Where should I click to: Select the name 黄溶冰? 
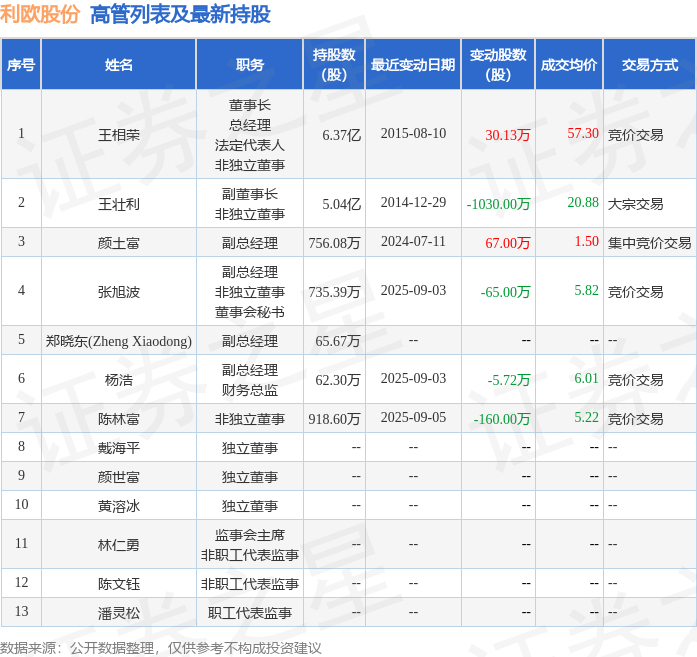[119, 506]
